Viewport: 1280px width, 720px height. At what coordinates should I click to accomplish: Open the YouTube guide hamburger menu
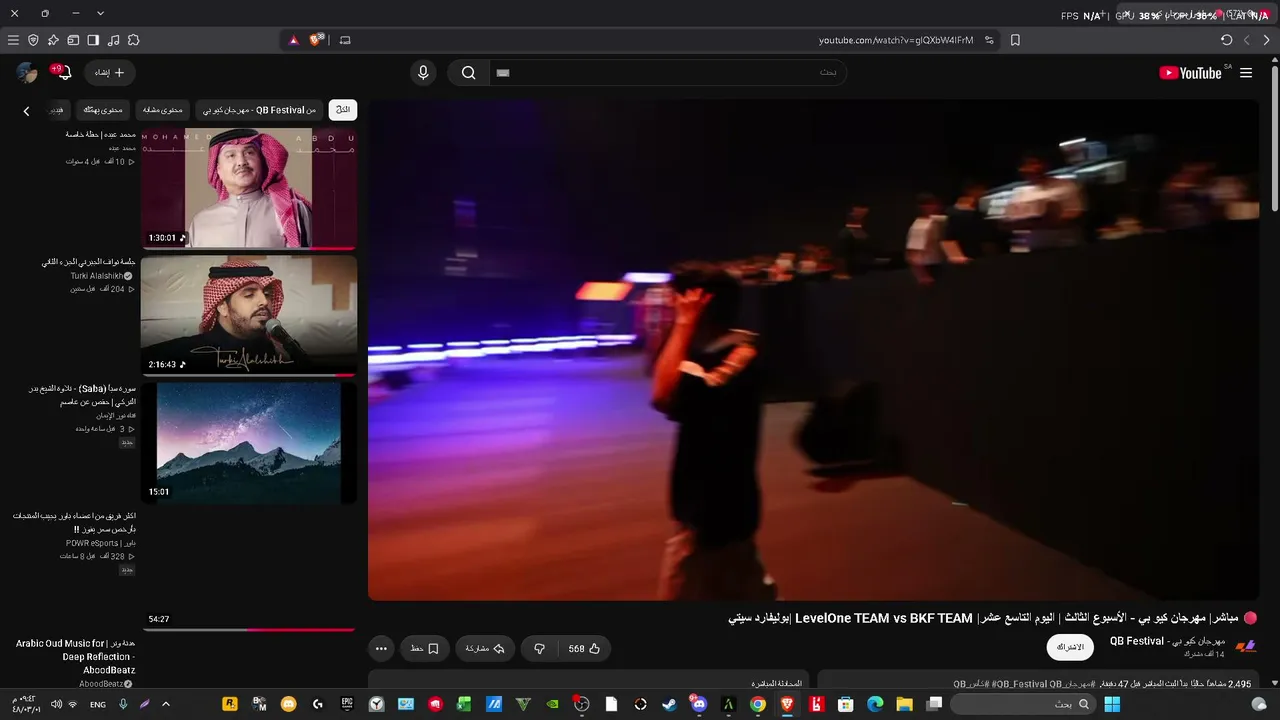(x=1246, y=73)
